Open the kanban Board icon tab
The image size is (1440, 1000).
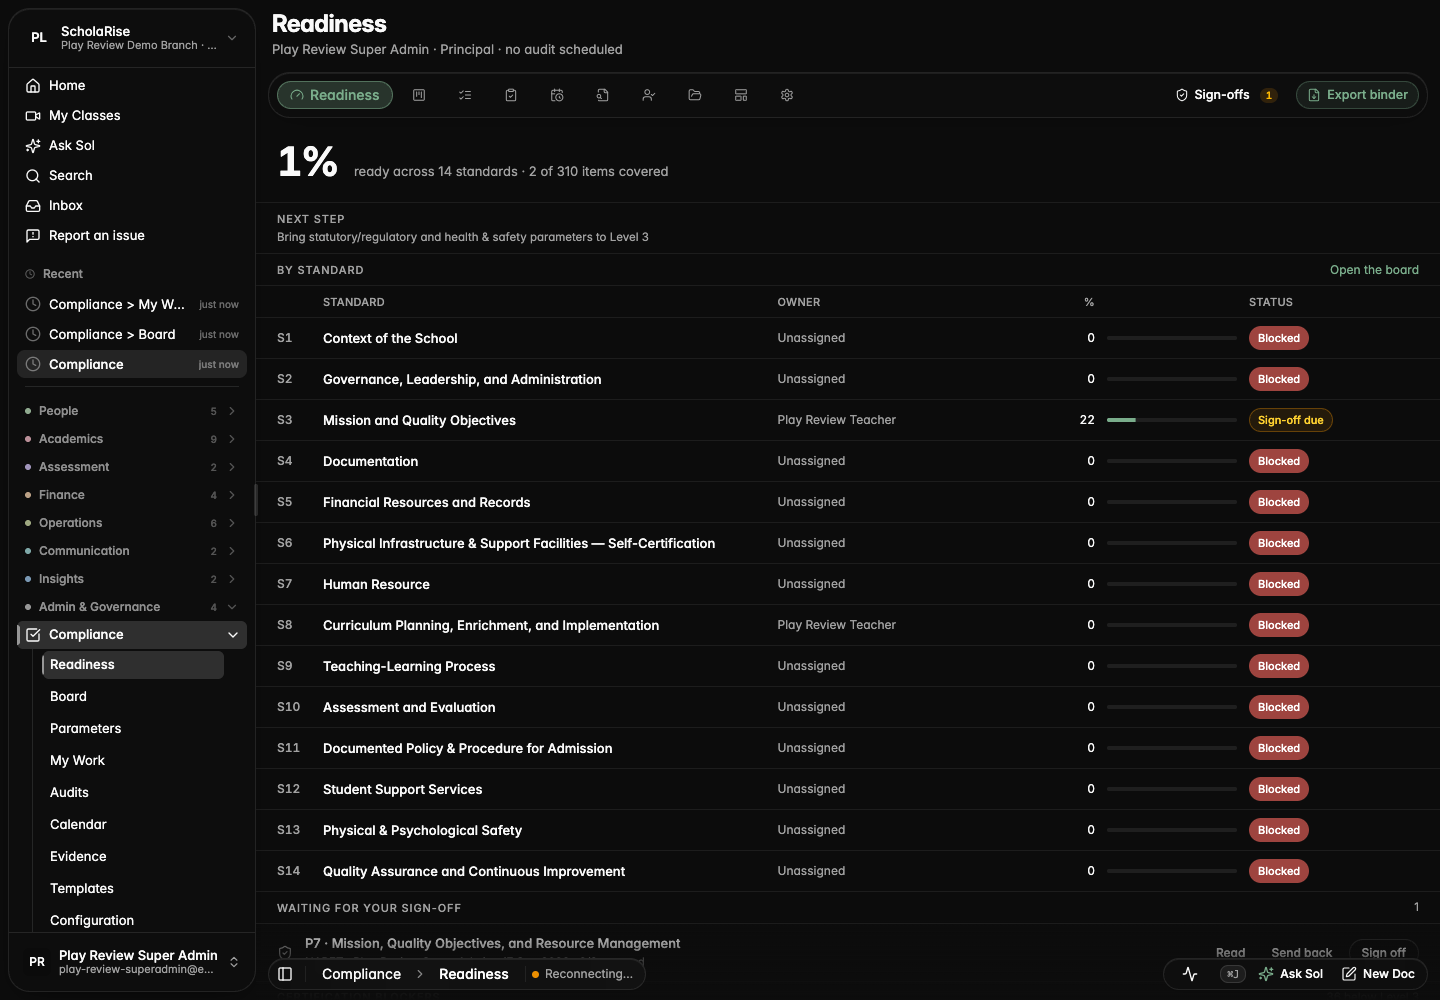tap(419, 95)
